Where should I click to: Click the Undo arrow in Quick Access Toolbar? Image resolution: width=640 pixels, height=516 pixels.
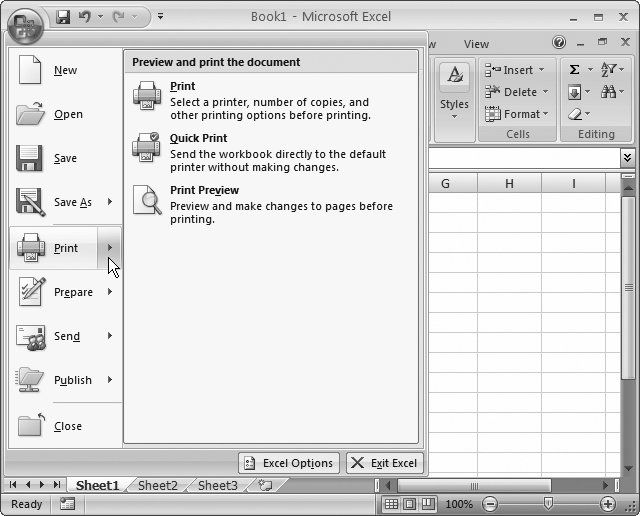[85, 17]
